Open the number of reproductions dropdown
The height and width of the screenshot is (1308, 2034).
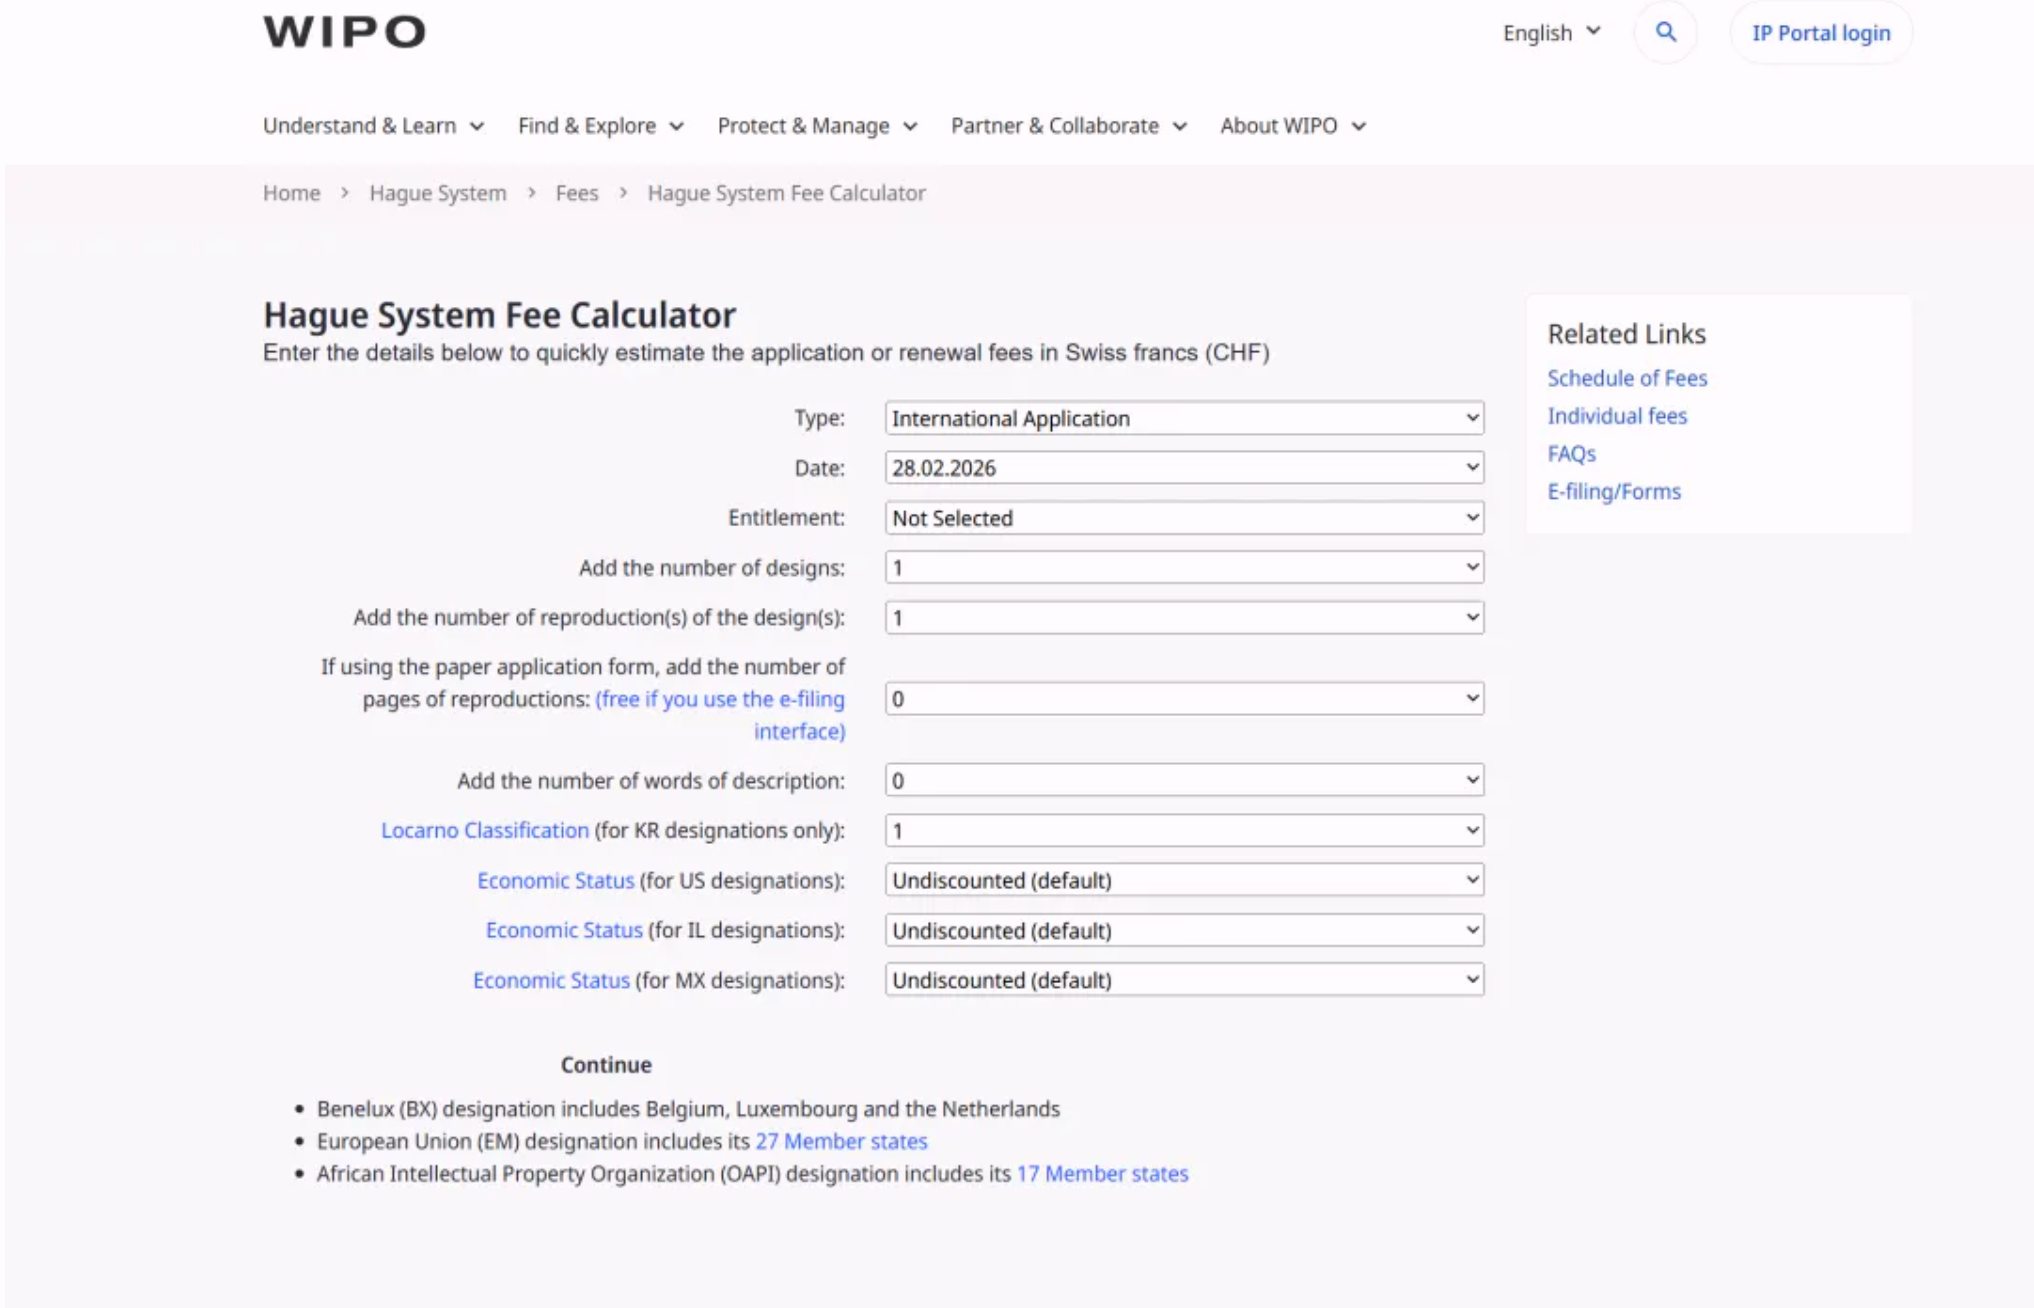click(x=1184, y=618)
